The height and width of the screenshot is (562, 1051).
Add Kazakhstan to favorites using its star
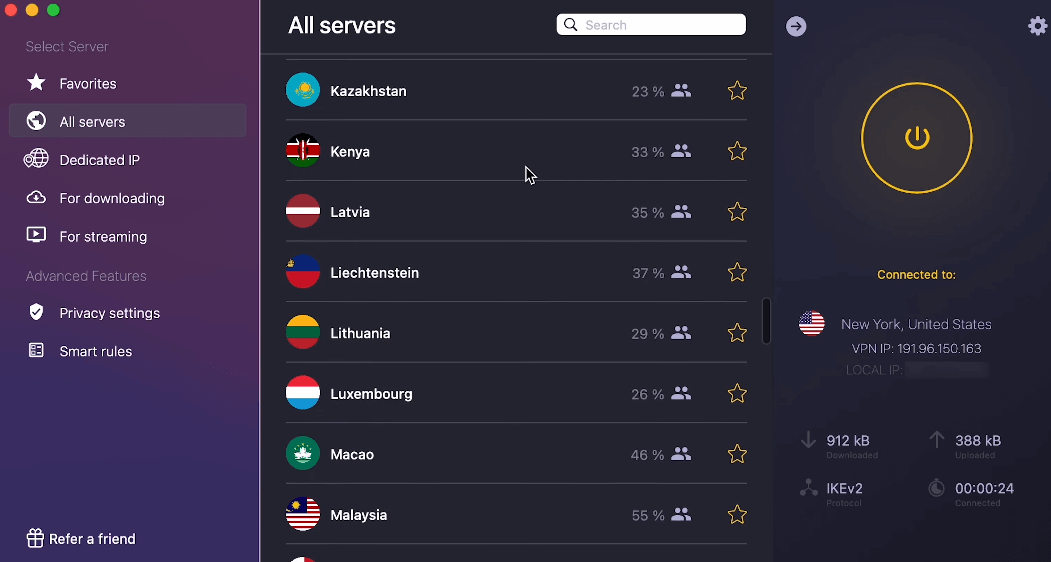[x=737, y=91]
